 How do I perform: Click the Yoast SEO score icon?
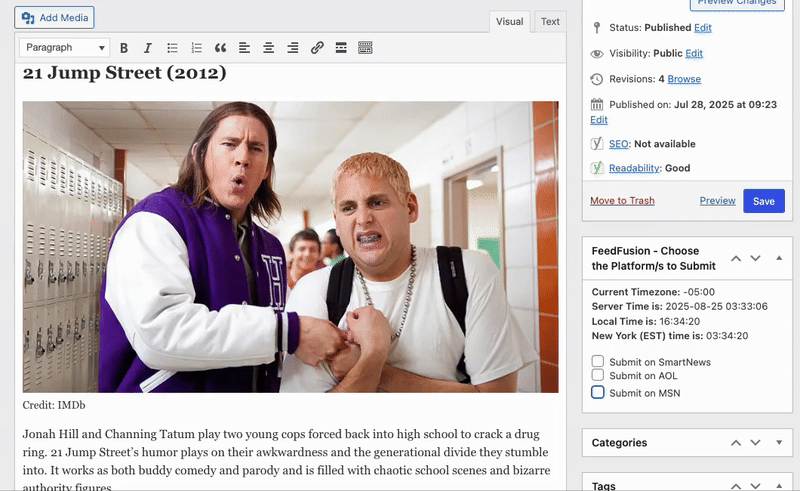[597, 144]
